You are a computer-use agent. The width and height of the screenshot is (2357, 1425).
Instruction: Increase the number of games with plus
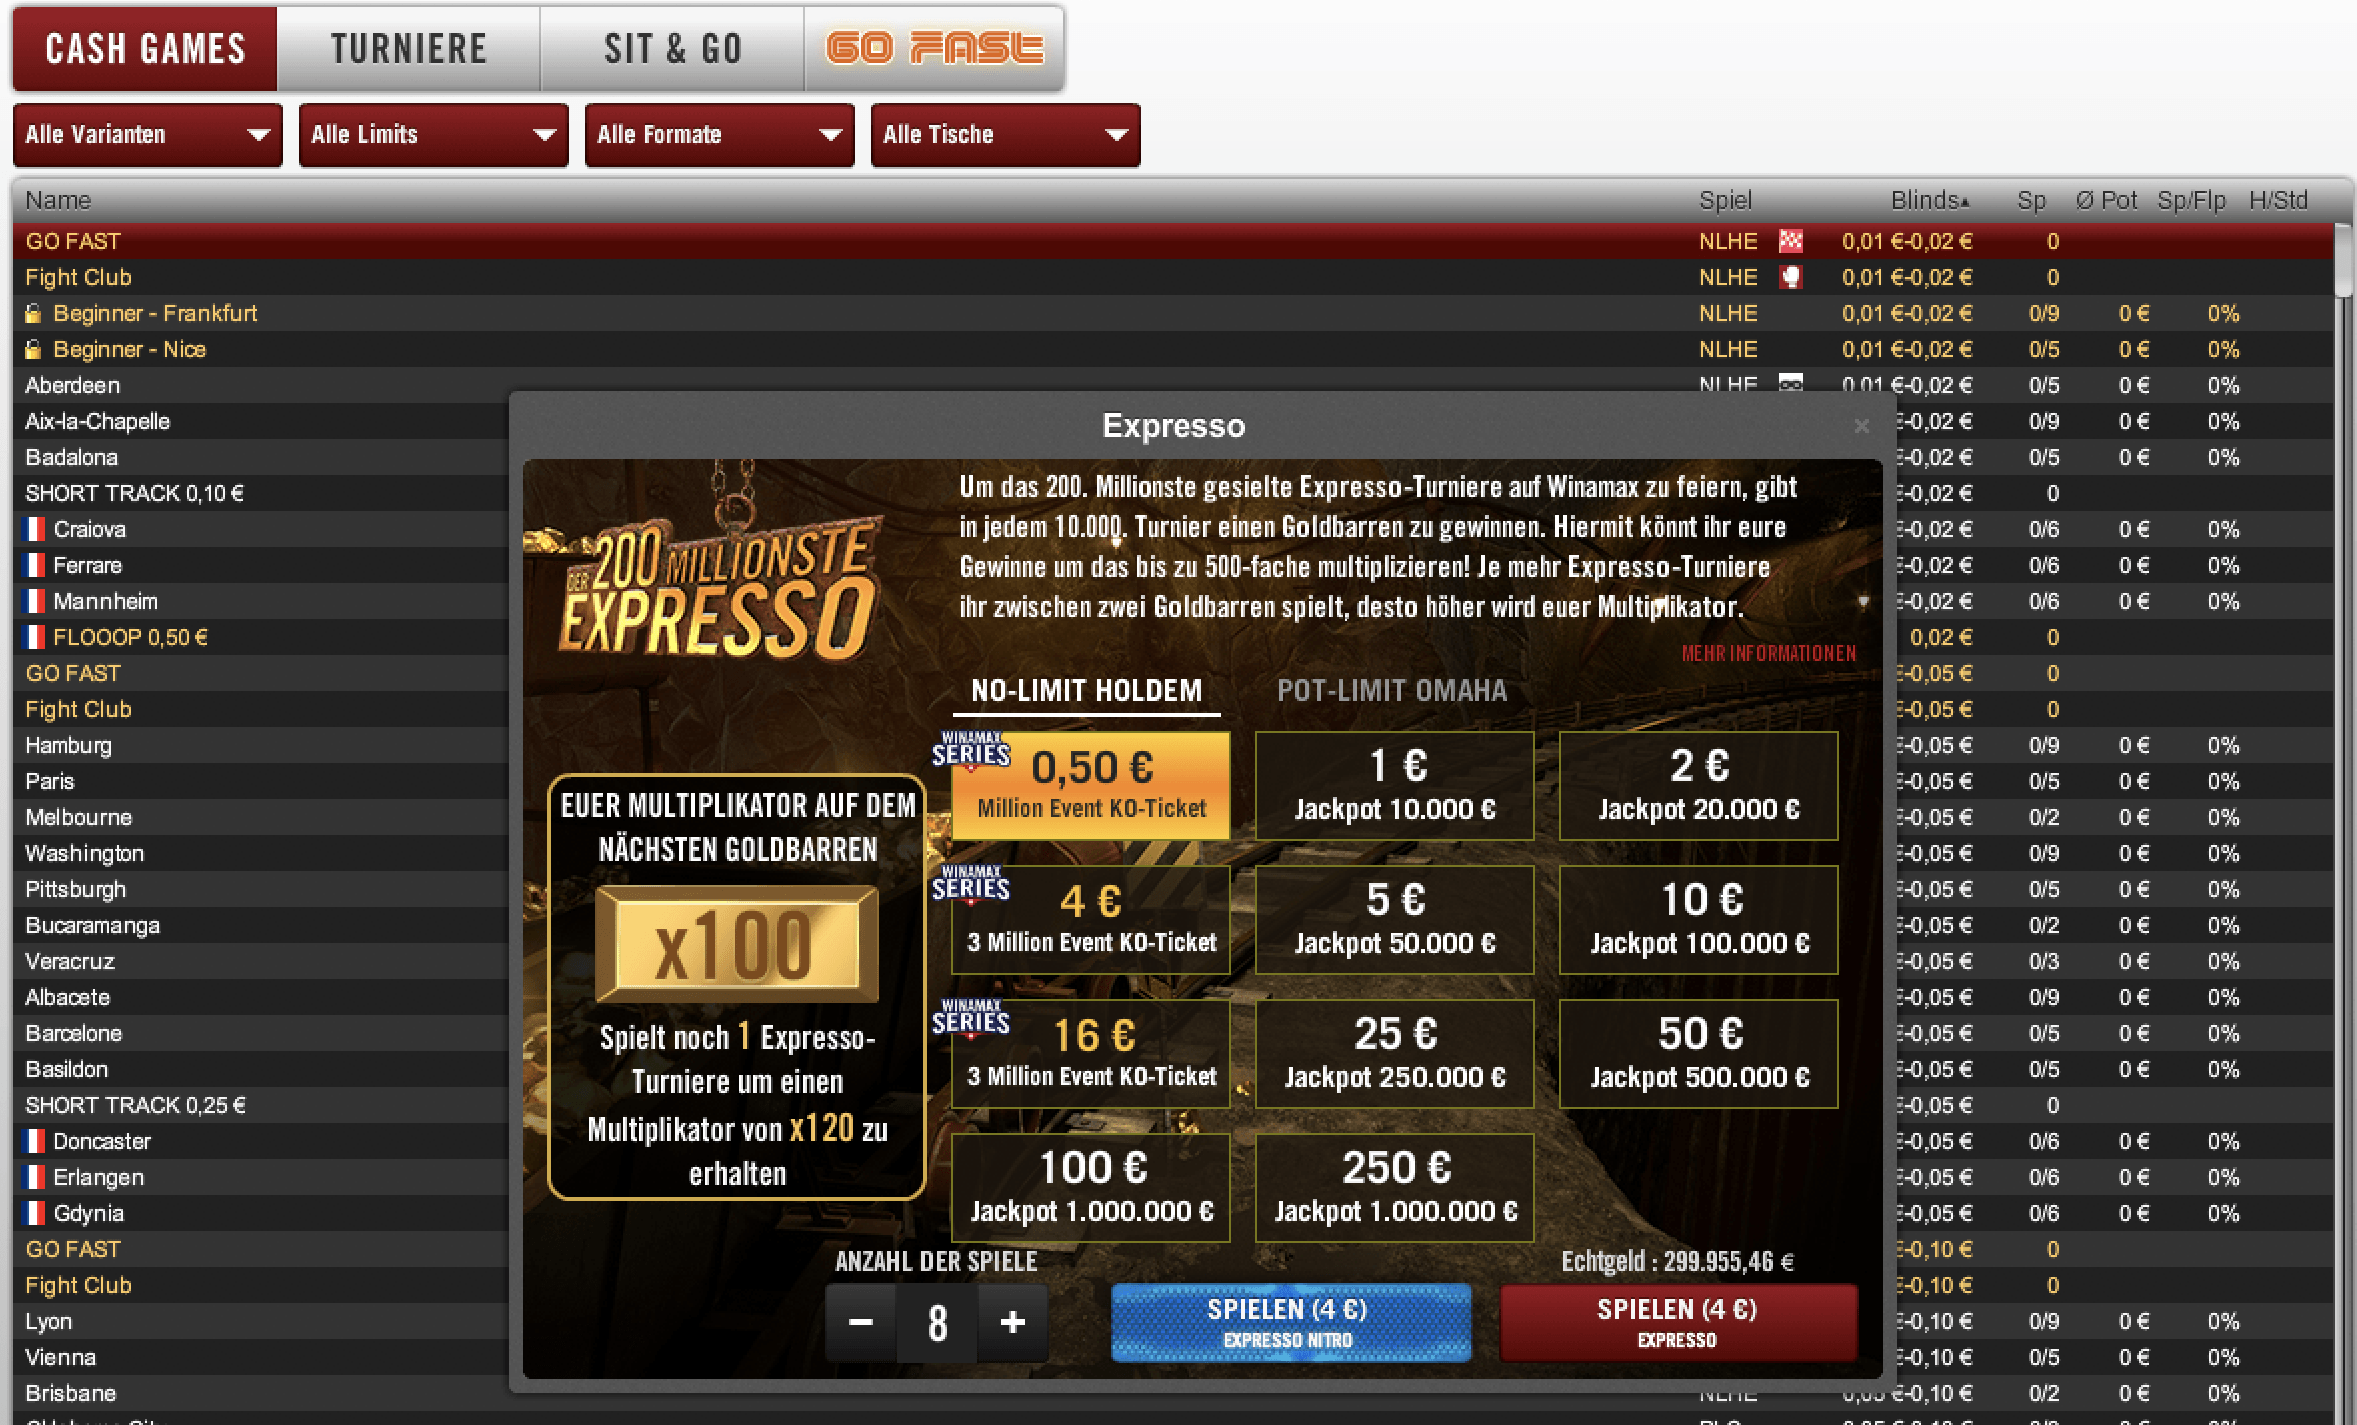pyautogui.click(x=1012, y=1322)
